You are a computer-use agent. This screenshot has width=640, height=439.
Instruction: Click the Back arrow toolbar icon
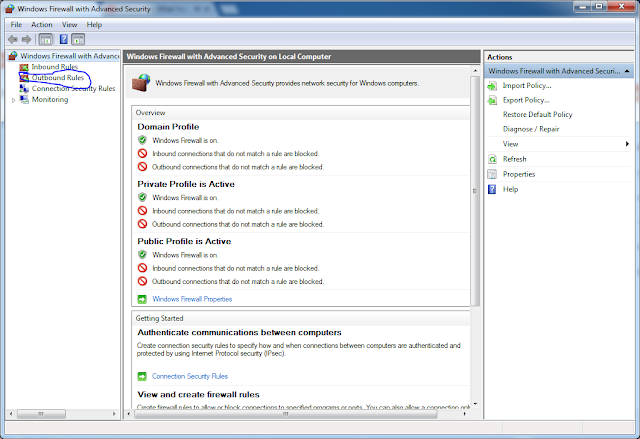point(13,40)
